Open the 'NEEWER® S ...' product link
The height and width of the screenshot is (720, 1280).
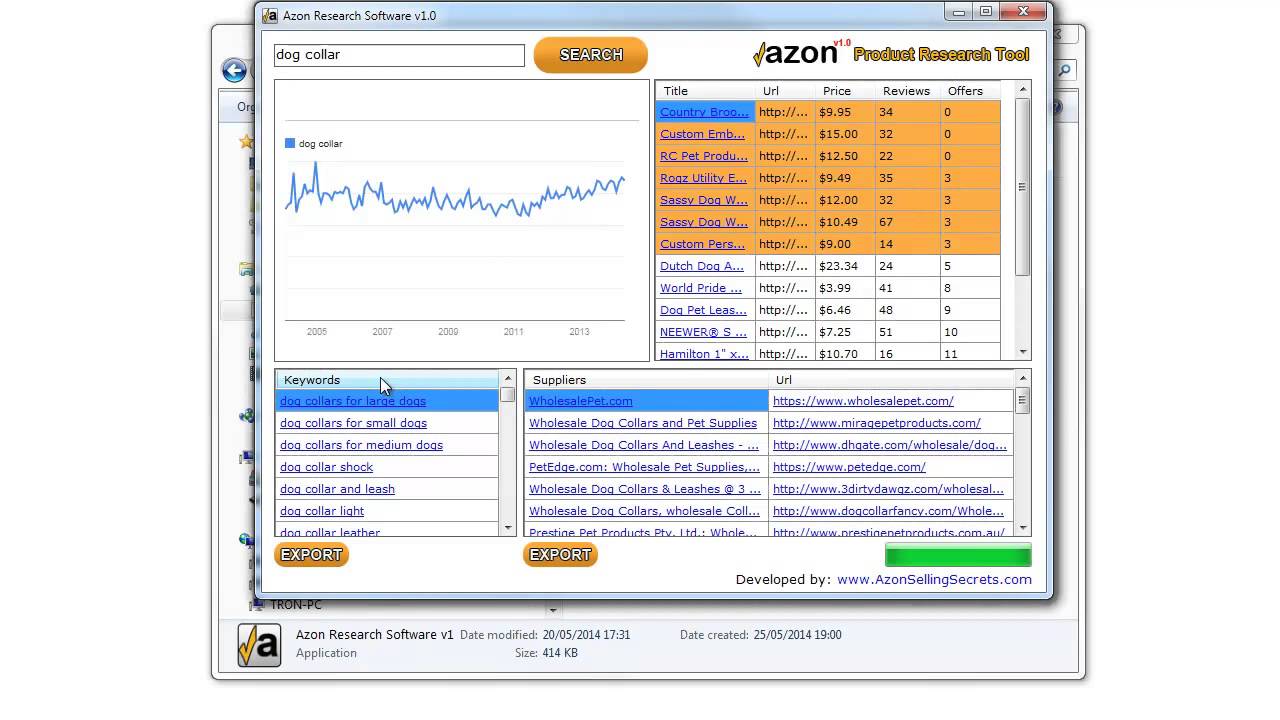(703, 332)
